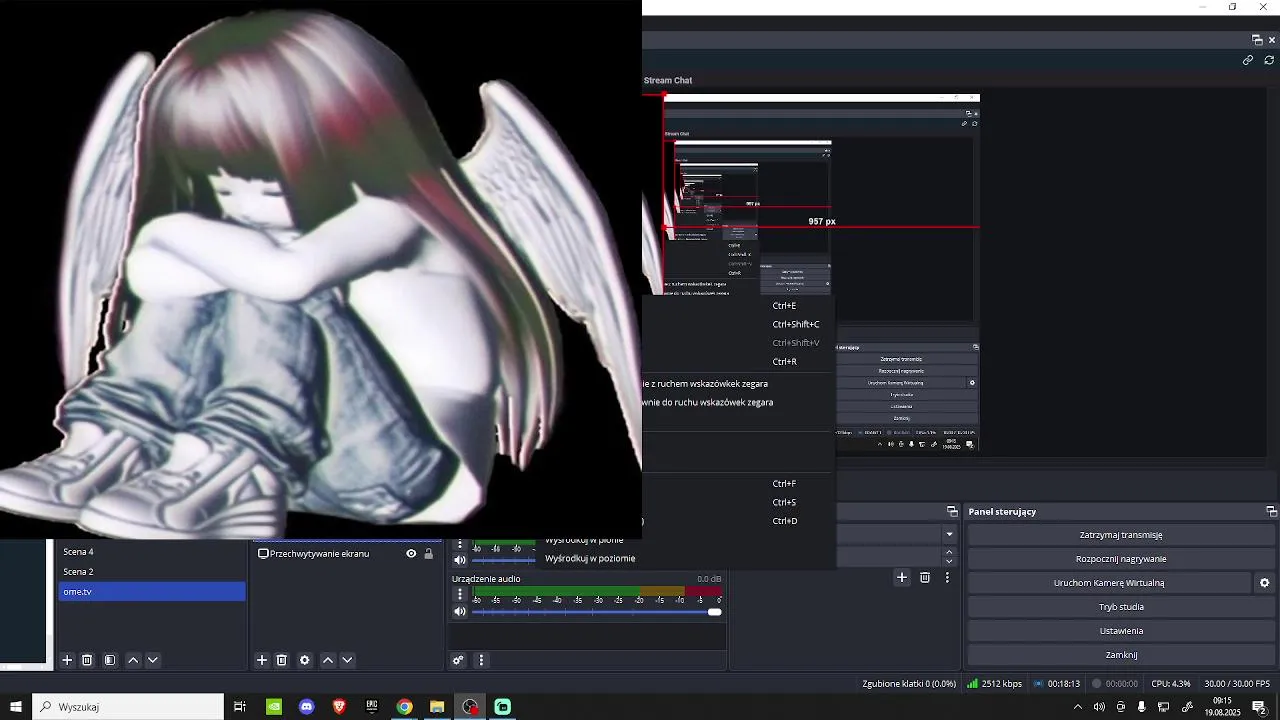Remove the scene transition with trash icon
This screenshot has width=1280, height=720.
[x=925, y=577]
